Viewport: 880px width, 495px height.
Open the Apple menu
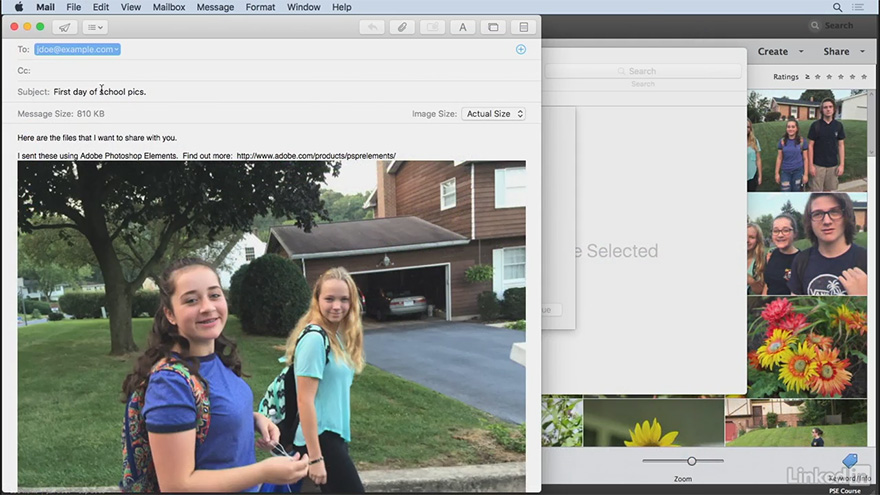pos(19,7)
